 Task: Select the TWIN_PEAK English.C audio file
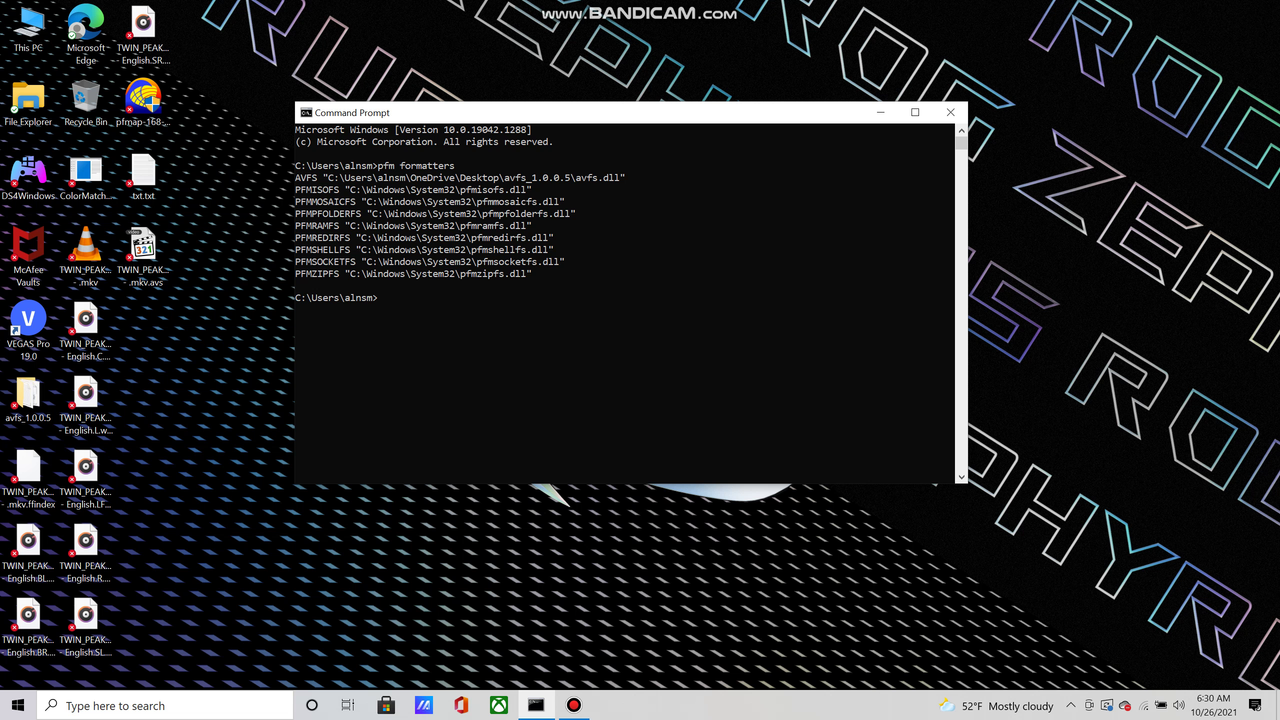86,331
